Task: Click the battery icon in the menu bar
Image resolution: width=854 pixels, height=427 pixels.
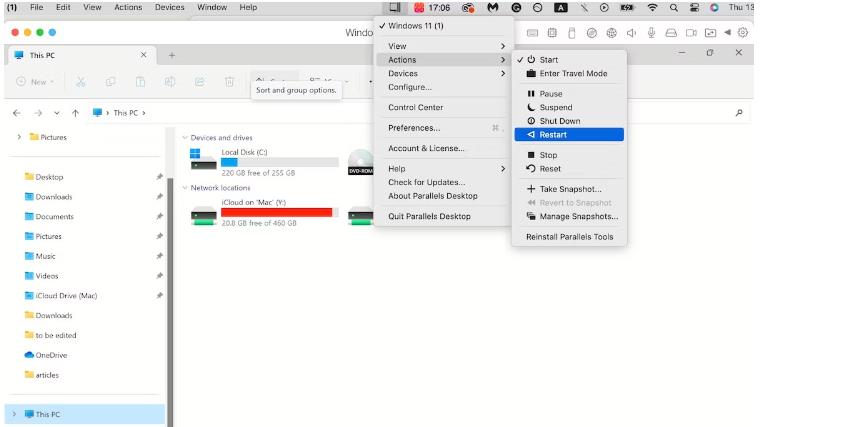Action: (625, 8)
